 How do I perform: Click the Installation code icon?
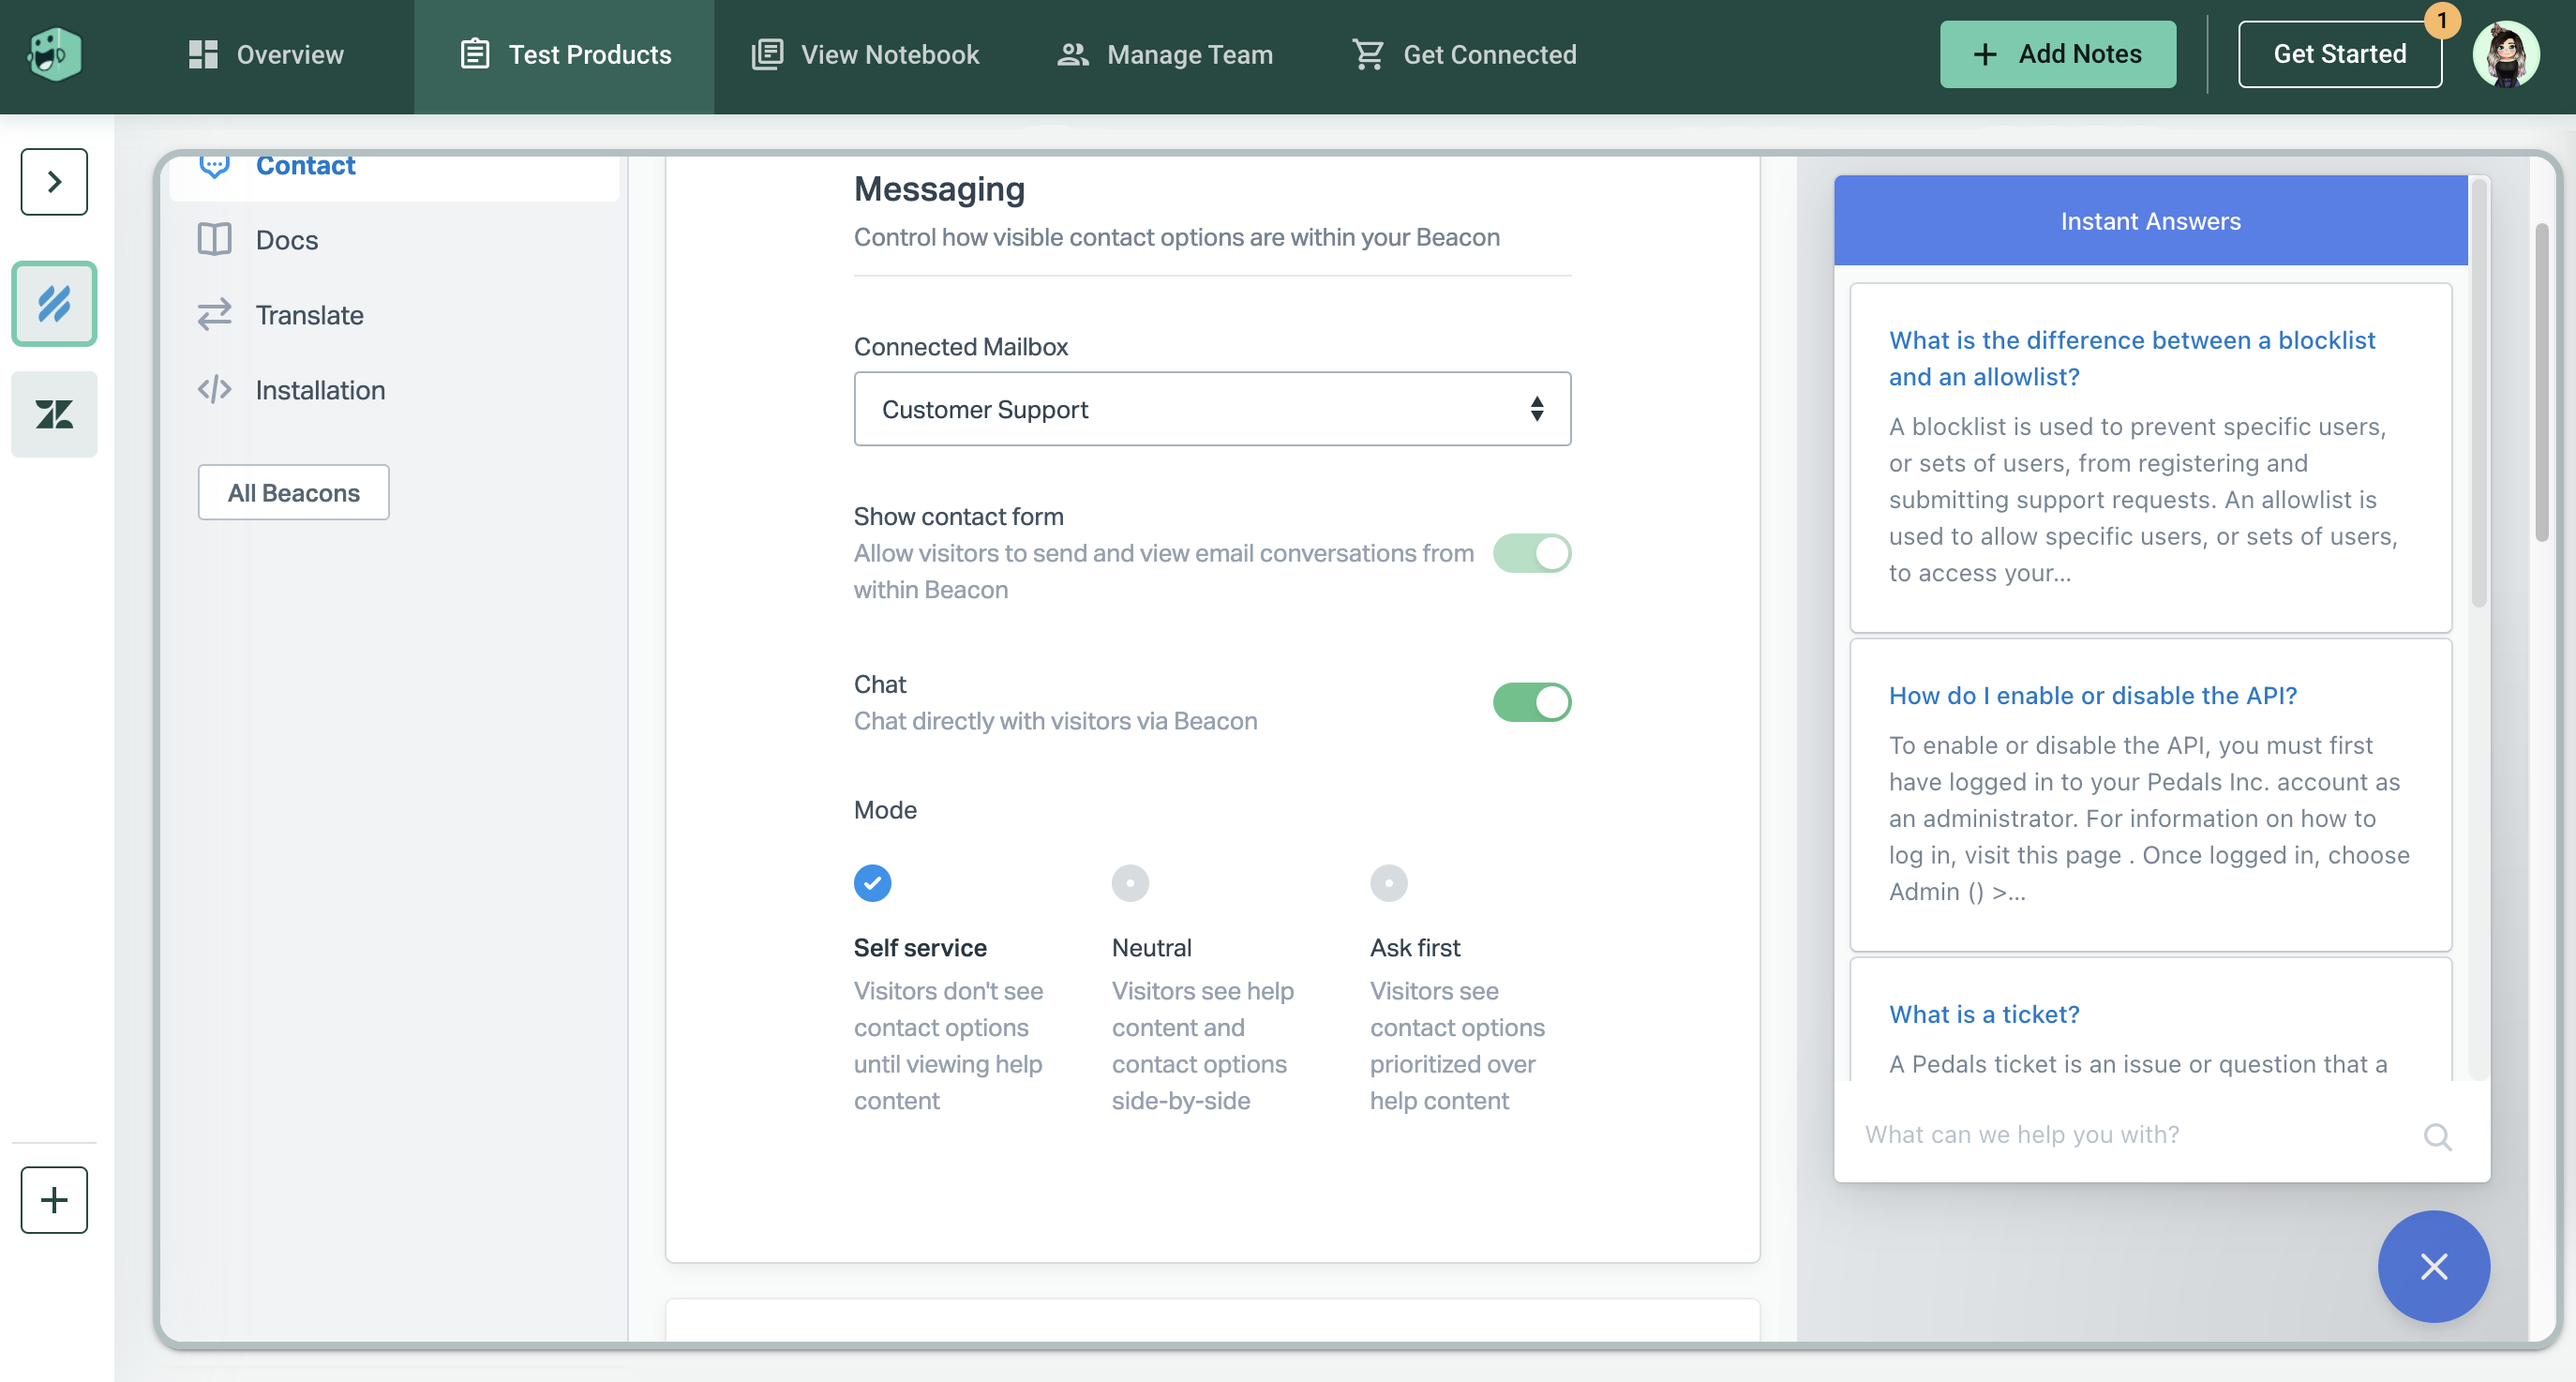(x=214, y=389)
